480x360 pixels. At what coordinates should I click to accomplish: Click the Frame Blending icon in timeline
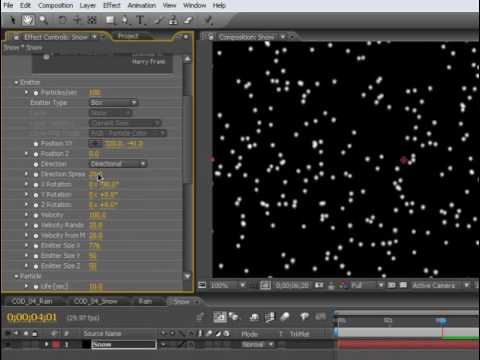coord(270,317)
